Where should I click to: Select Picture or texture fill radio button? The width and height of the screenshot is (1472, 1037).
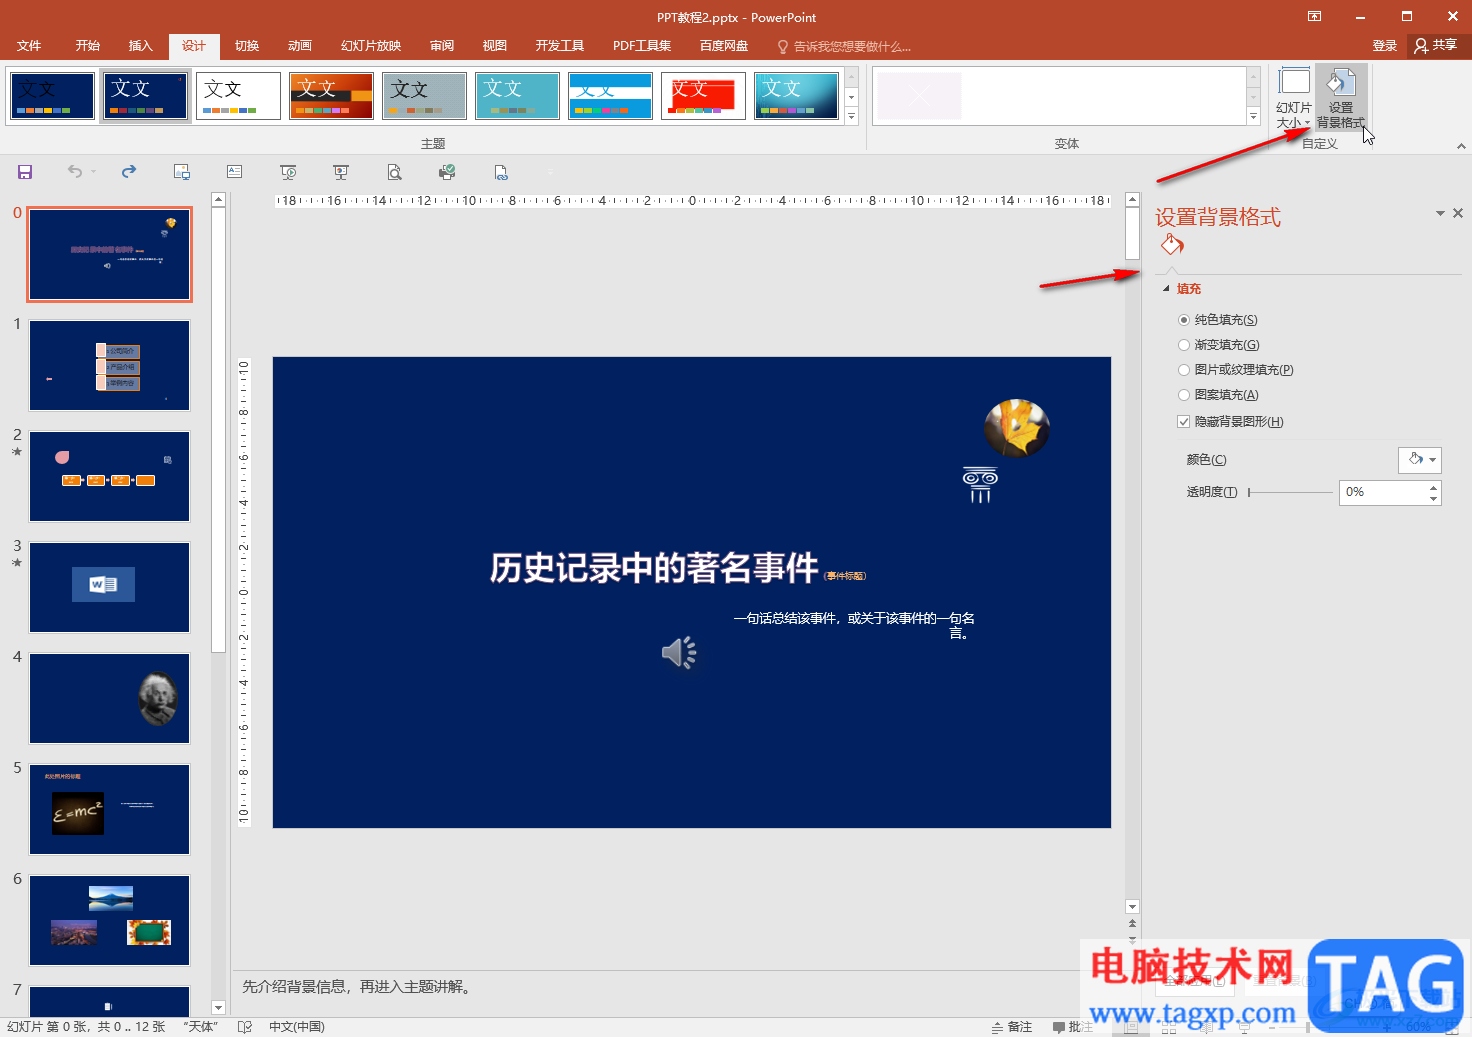pyautogui.click(x=1184, y=370)
